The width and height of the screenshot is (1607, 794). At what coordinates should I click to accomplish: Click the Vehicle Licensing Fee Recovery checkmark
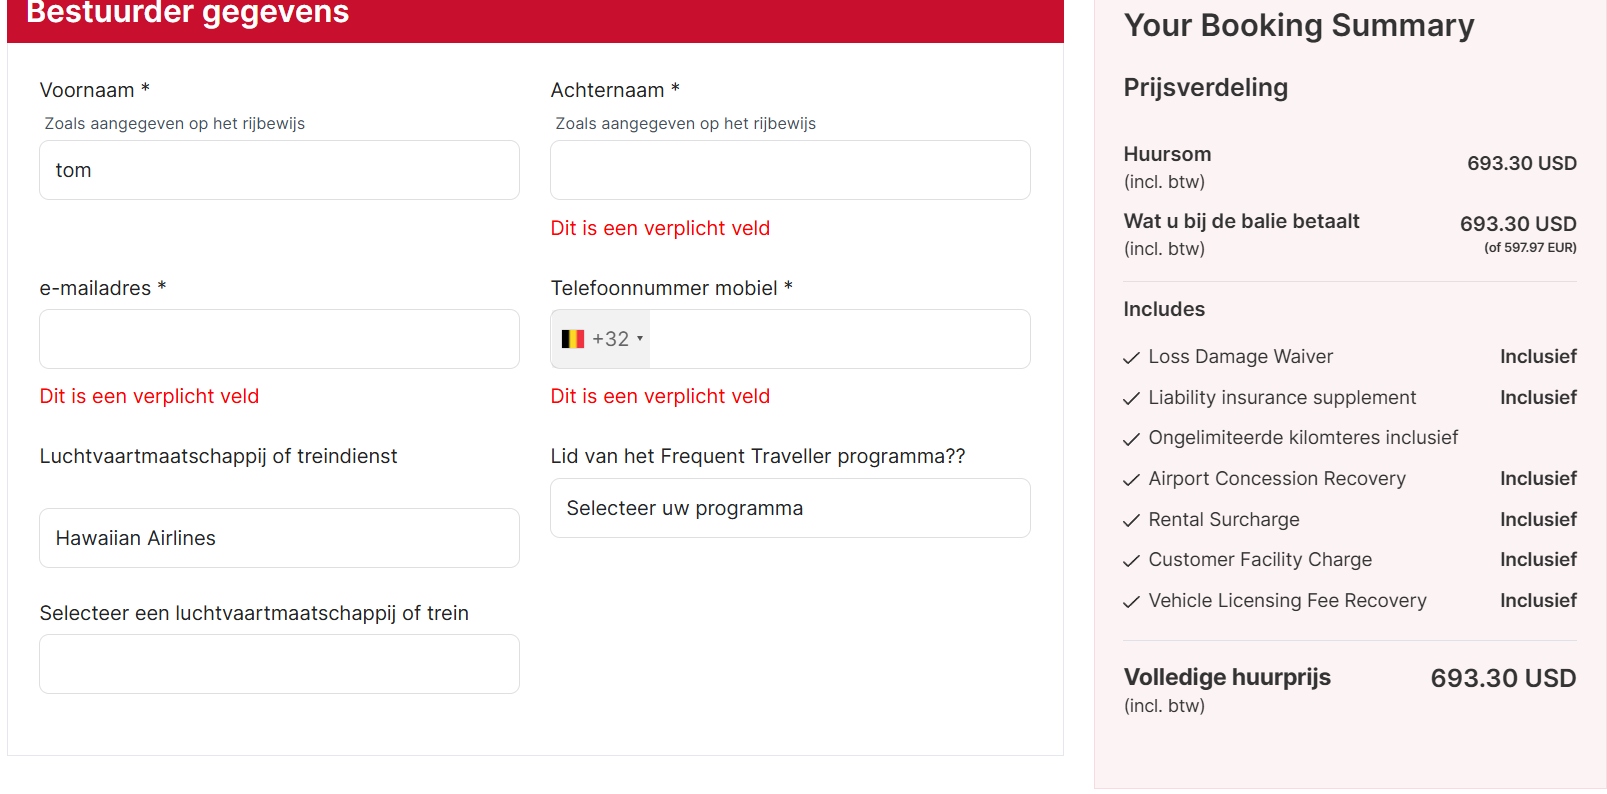tap(1131, 602)
